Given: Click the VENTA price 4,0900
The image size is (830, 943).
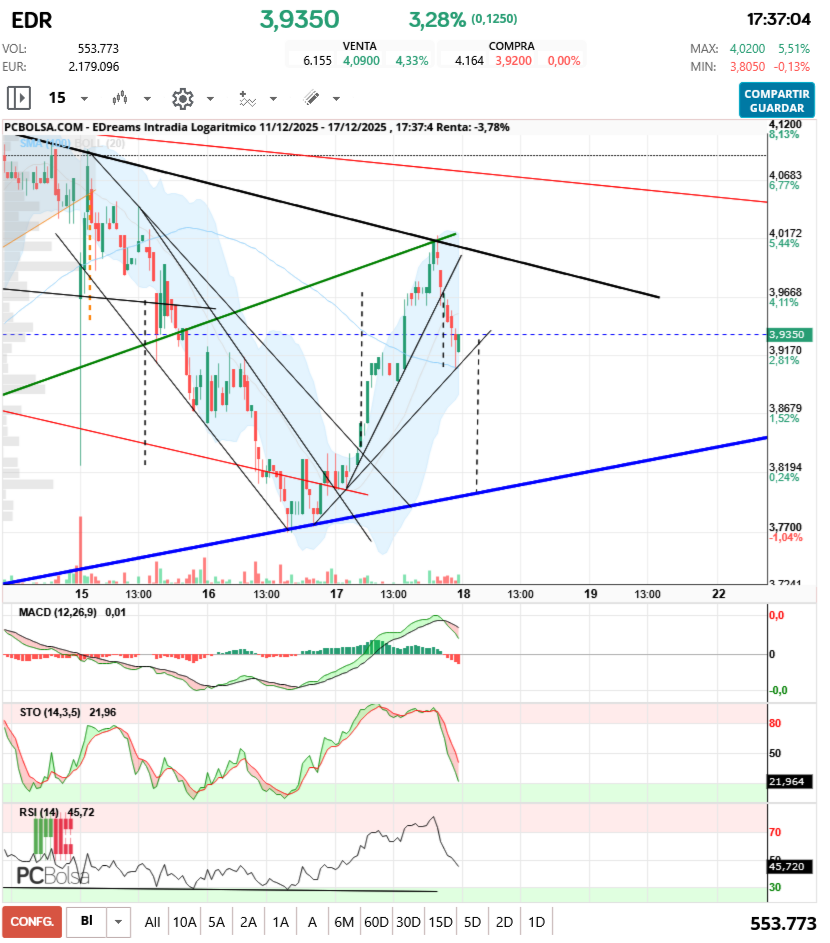Looking at the screenshot, I should pyautogui.click(x=361, y=61).
